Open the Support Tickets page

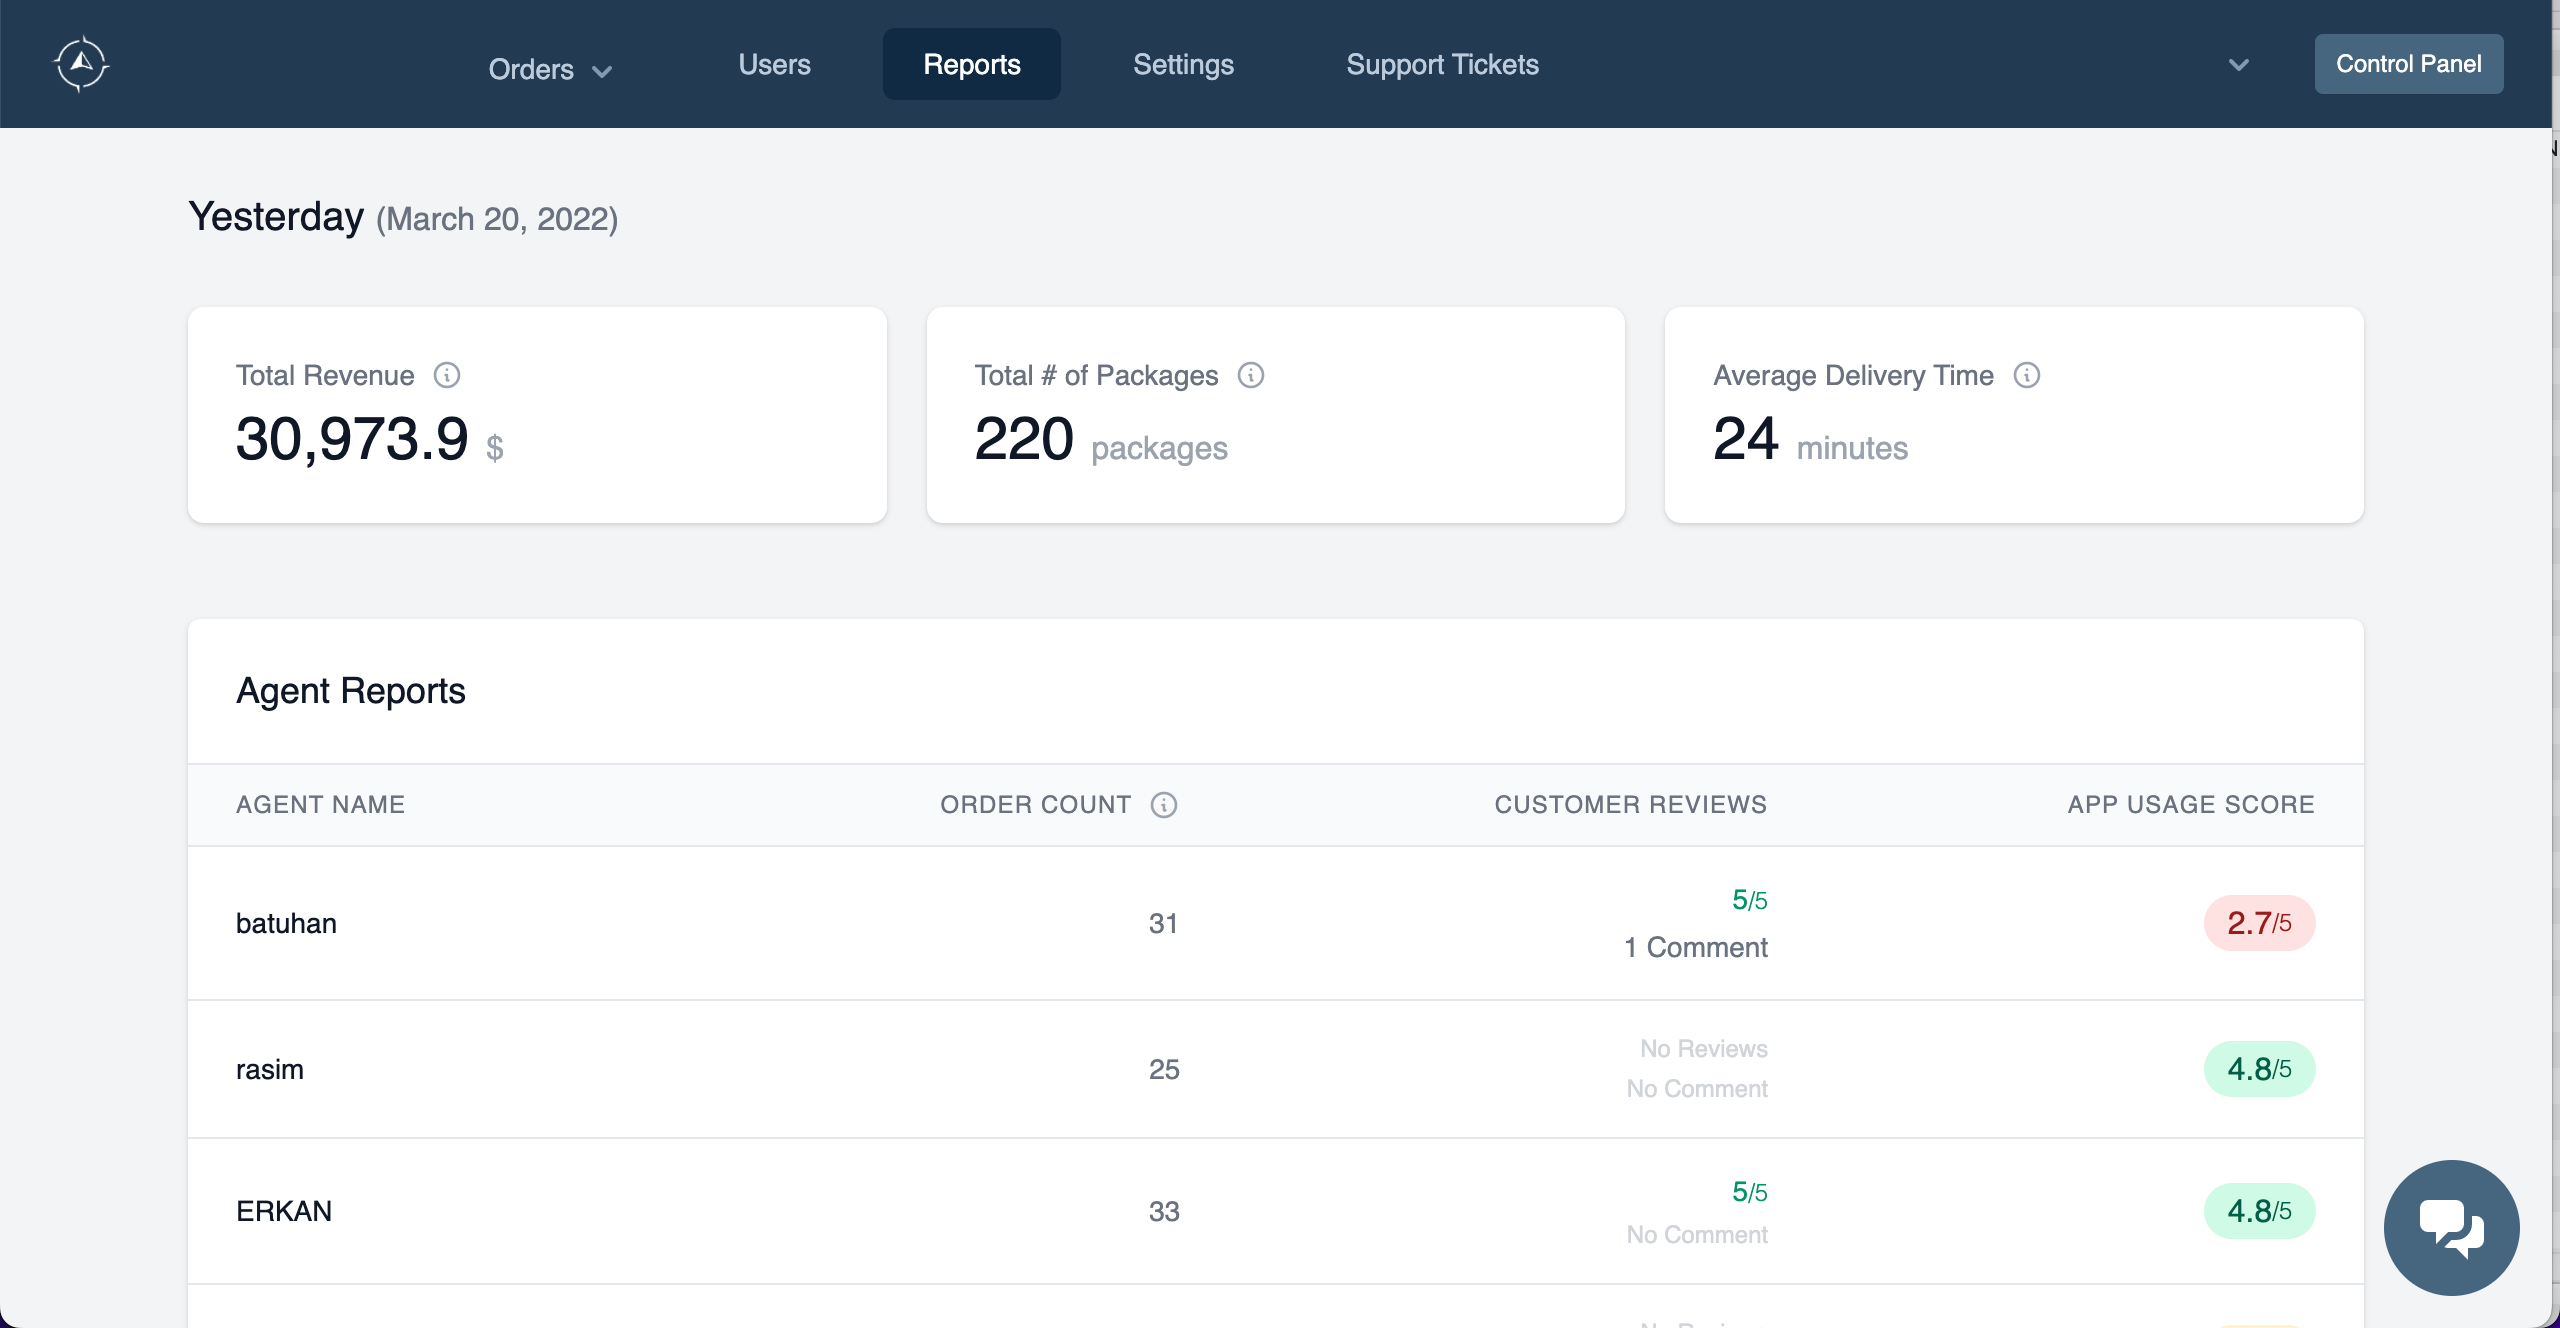tap(1442, 64)
